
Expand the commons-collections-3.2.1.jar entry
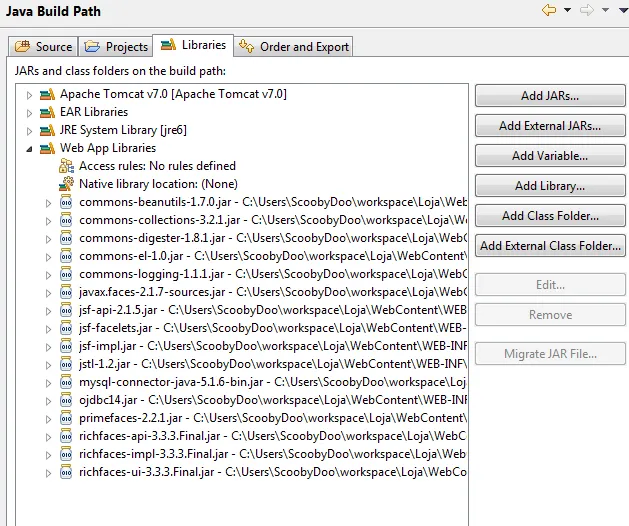tap(49, 221)
